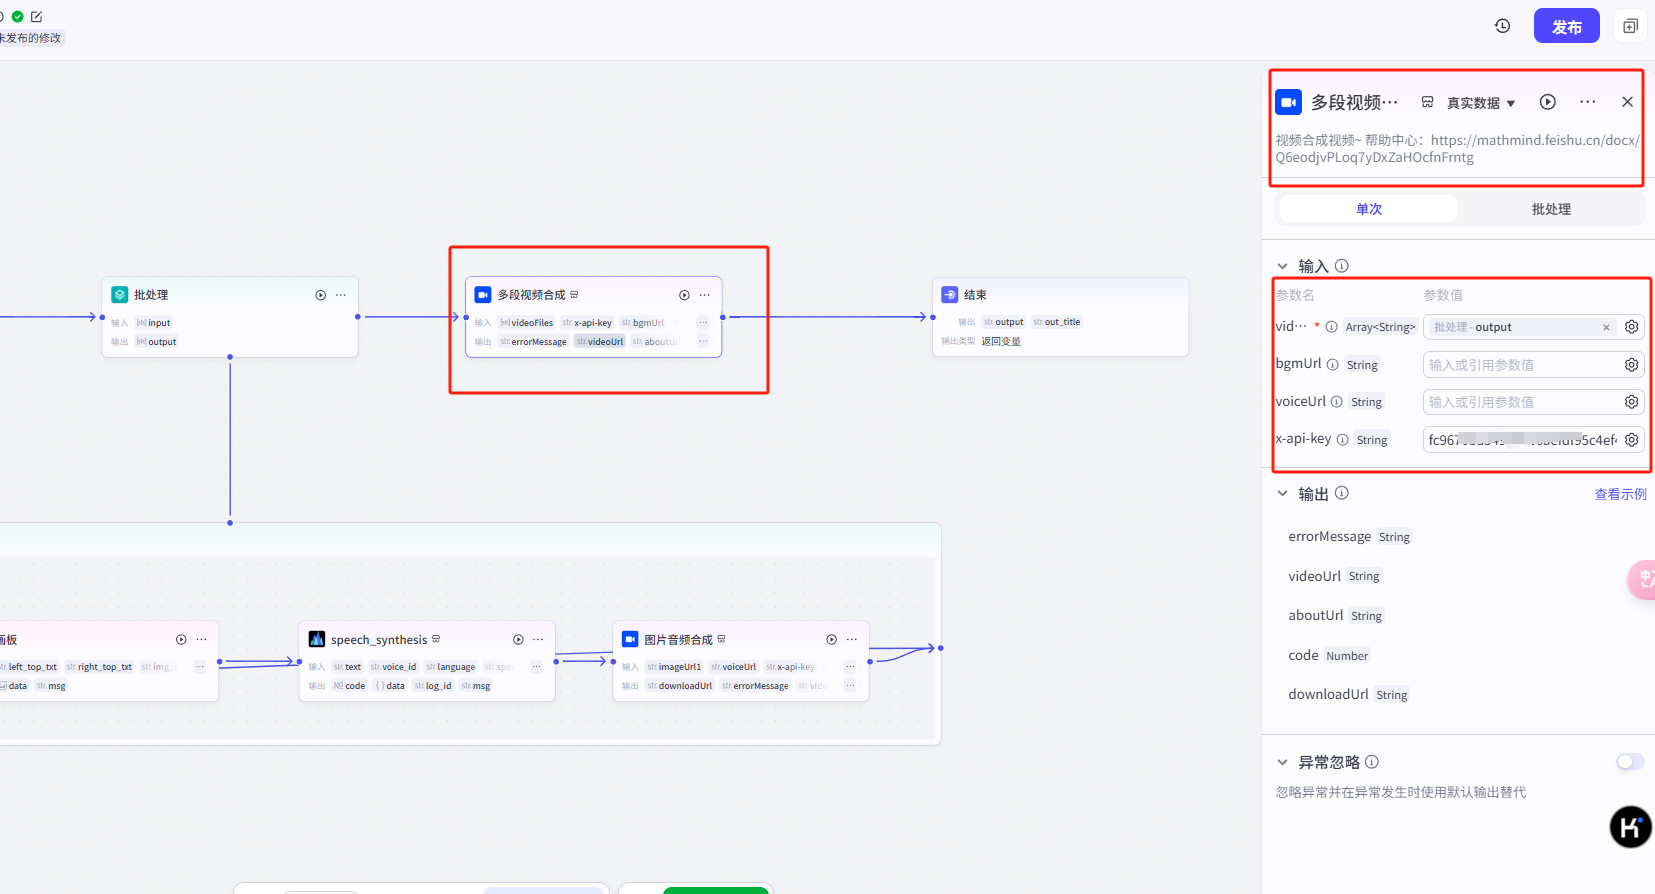Switch to the 批处理 tab
Screen dimensions: 1655x894
1550,209
